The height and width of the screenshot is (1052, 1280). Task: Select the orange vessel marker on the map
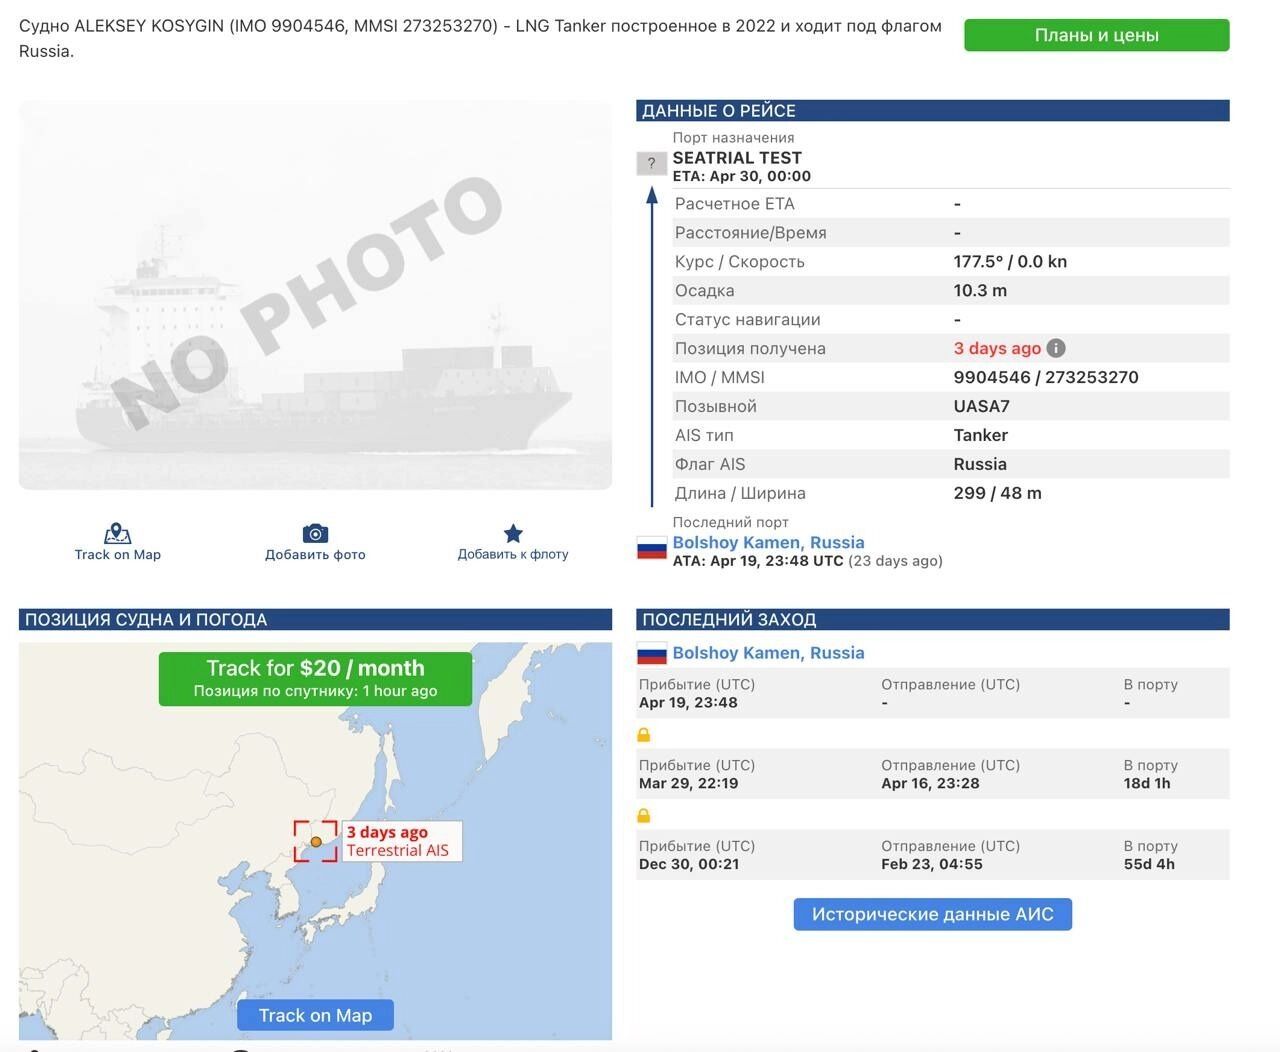point(316,842)
